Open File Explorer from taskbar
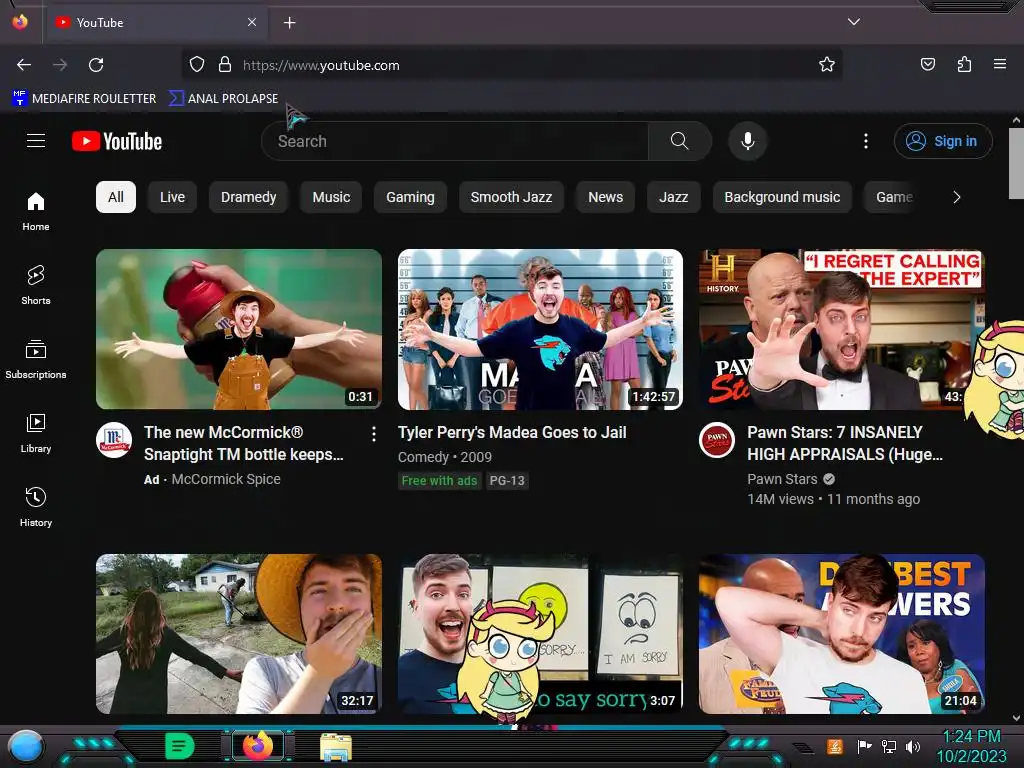 (336, 747)
